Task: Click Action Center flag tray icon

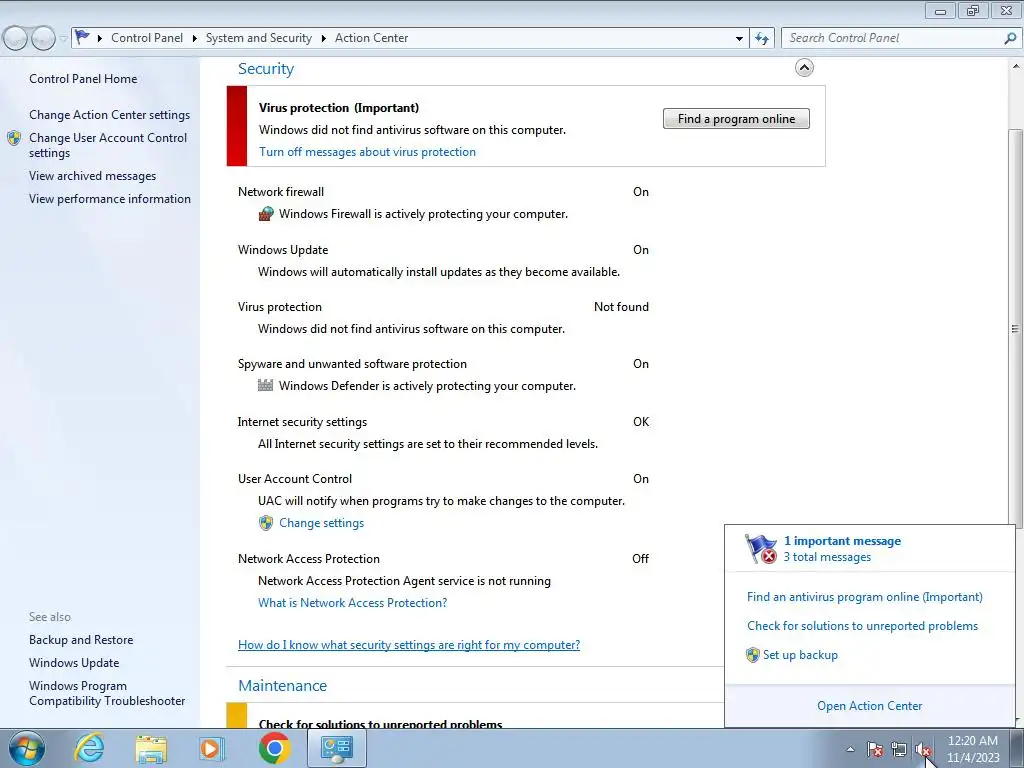Action: [x=874, y=750]
